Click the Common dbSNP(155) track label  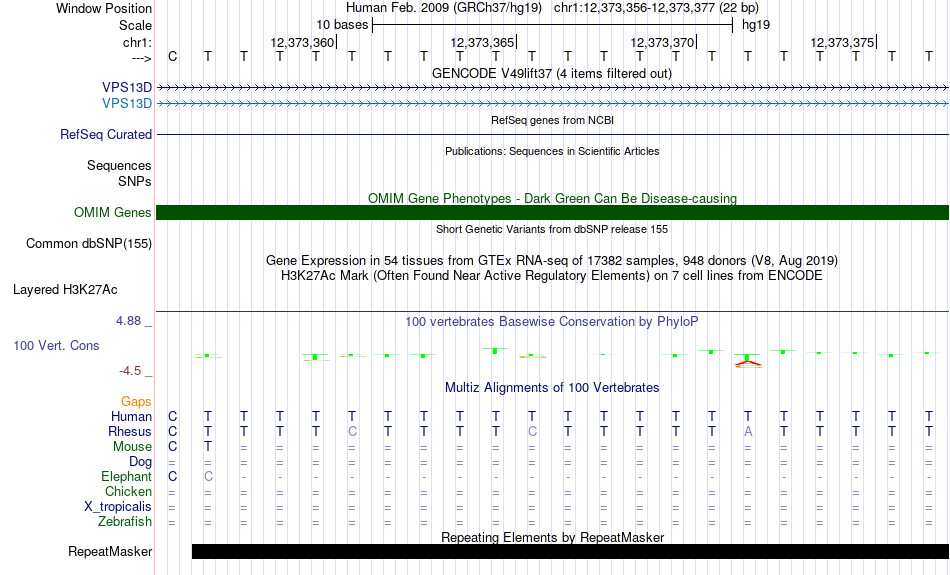click(88, 244)
